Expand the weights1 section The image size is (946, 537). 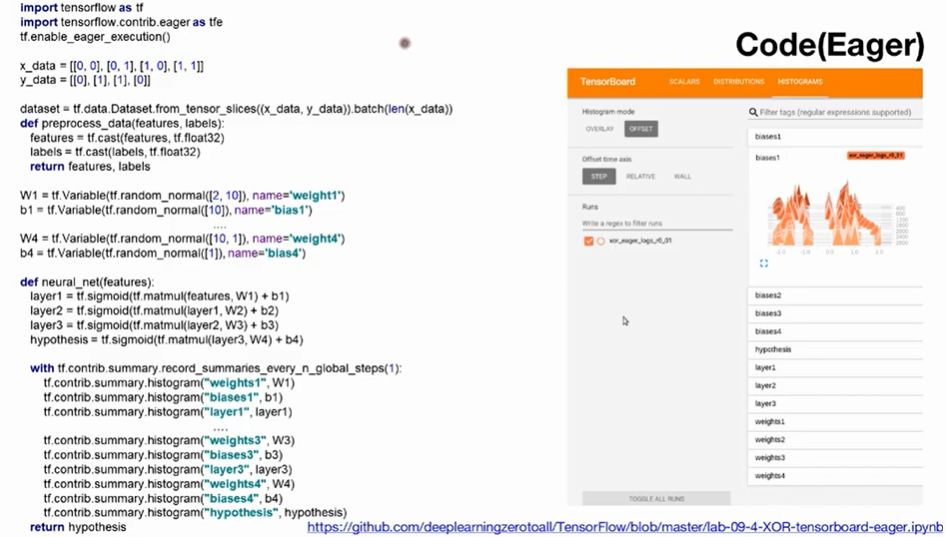tap(835, 422)
